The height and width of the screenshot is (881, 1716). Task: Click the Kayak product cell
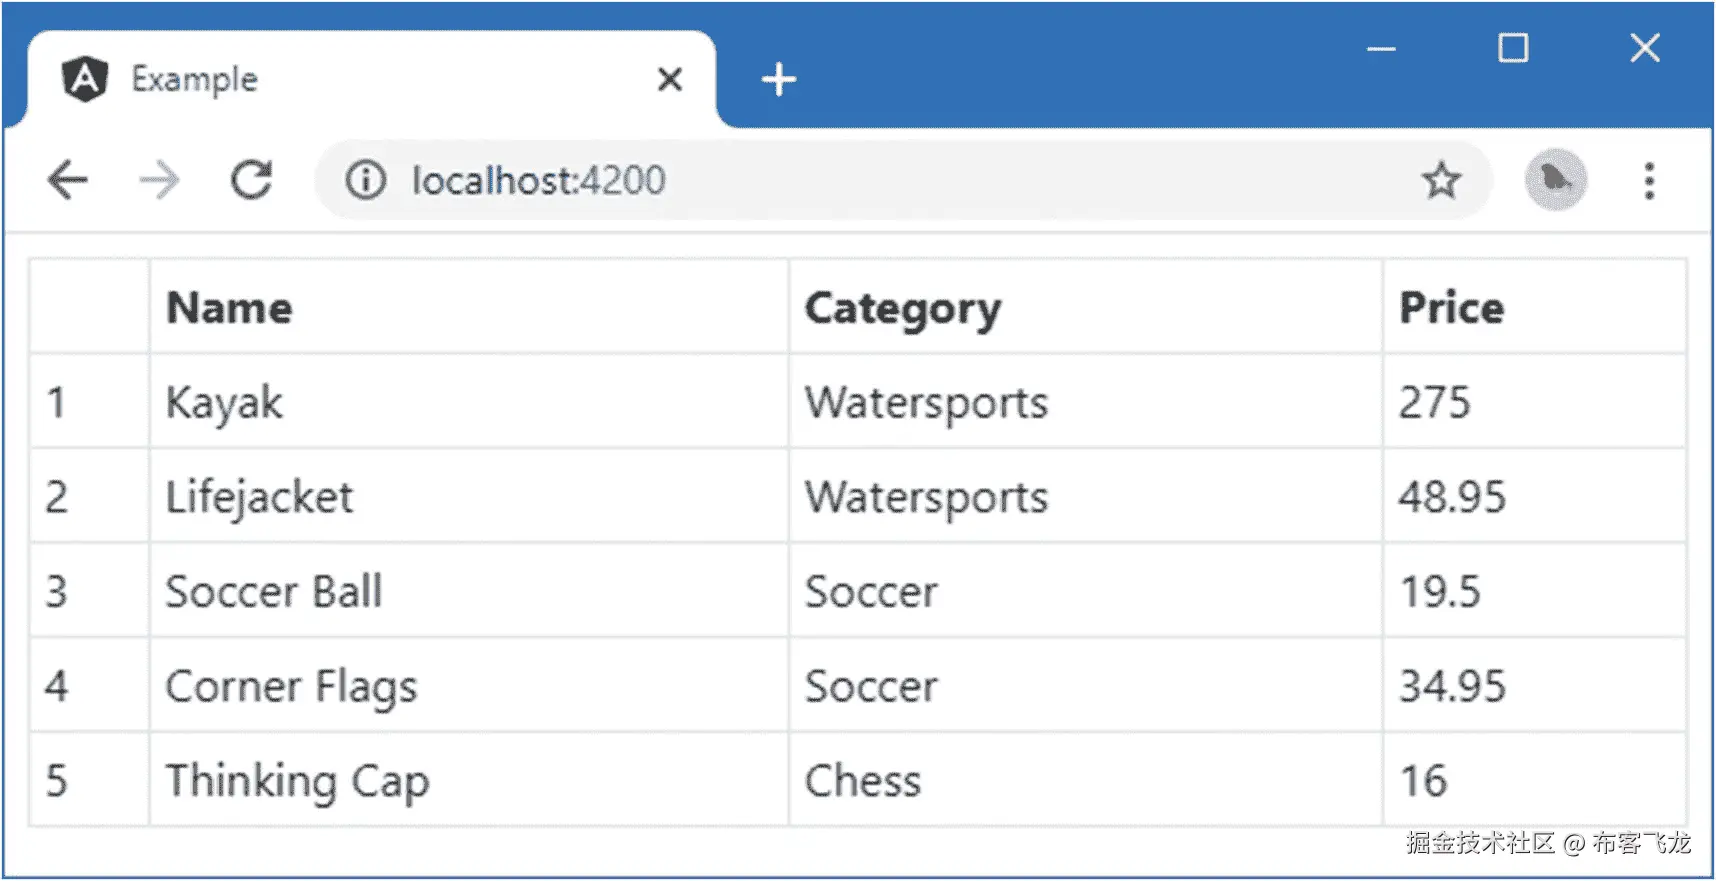pos(225,403)
